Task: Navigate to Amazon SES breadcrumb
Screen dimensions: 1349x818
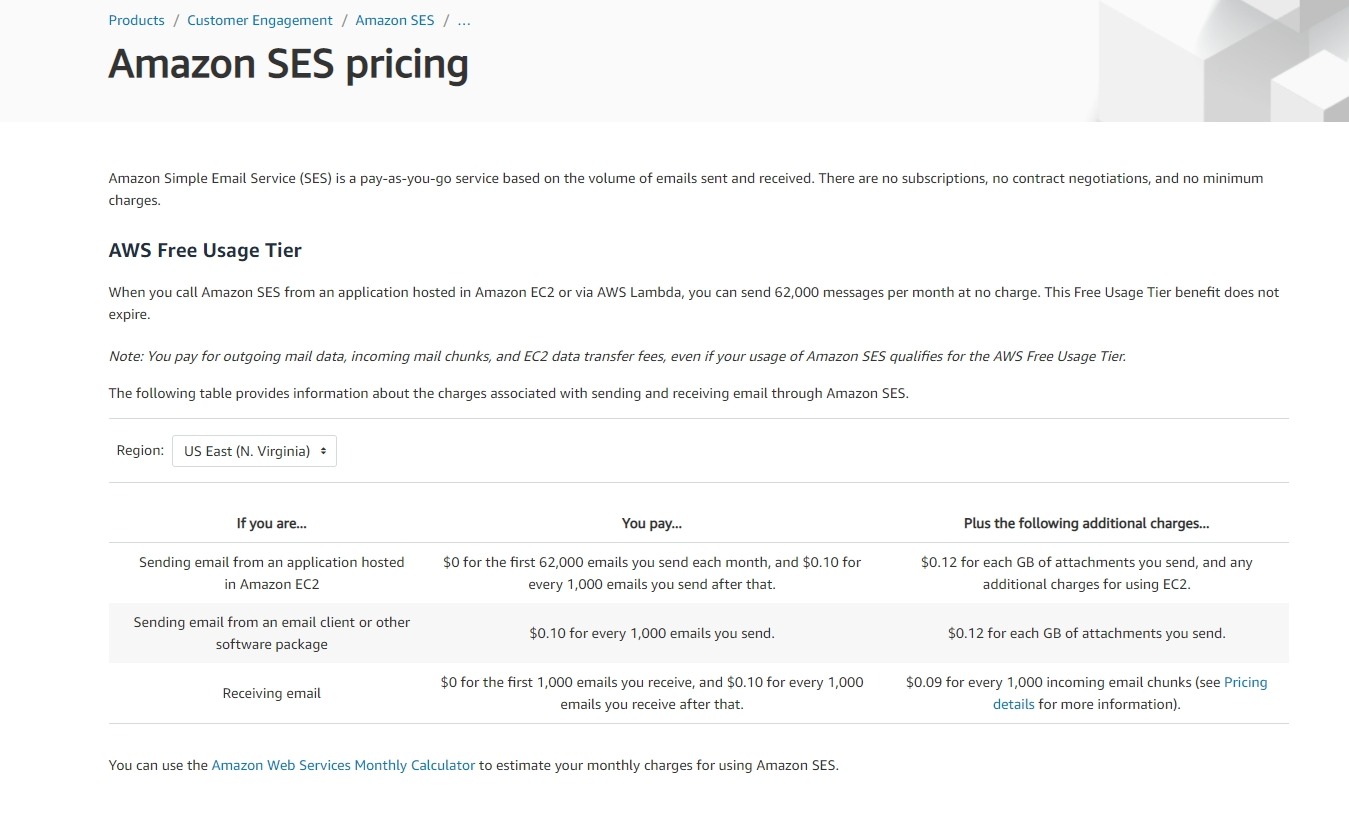Action: tap(395, 20)
